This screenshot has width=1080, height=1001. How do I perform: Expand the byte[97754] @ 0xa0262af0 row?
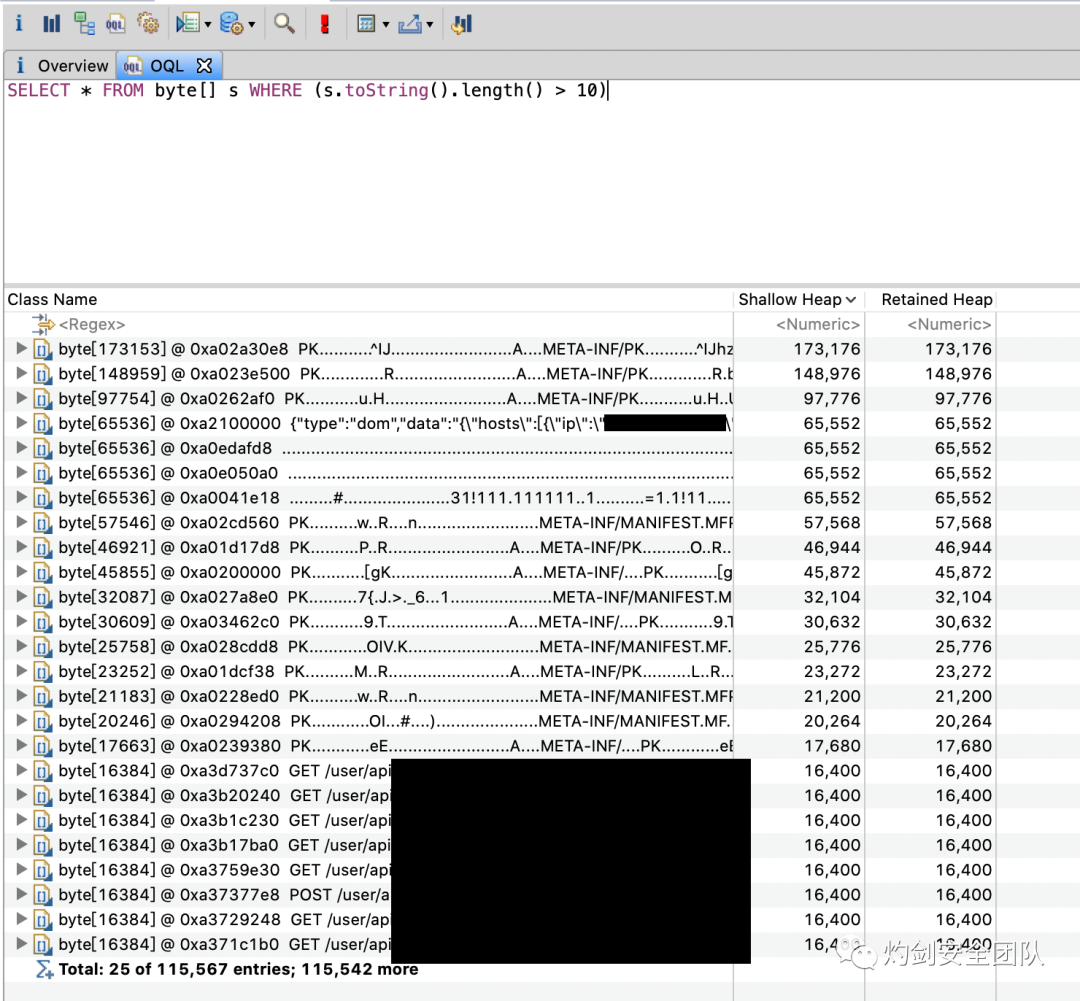21,398
